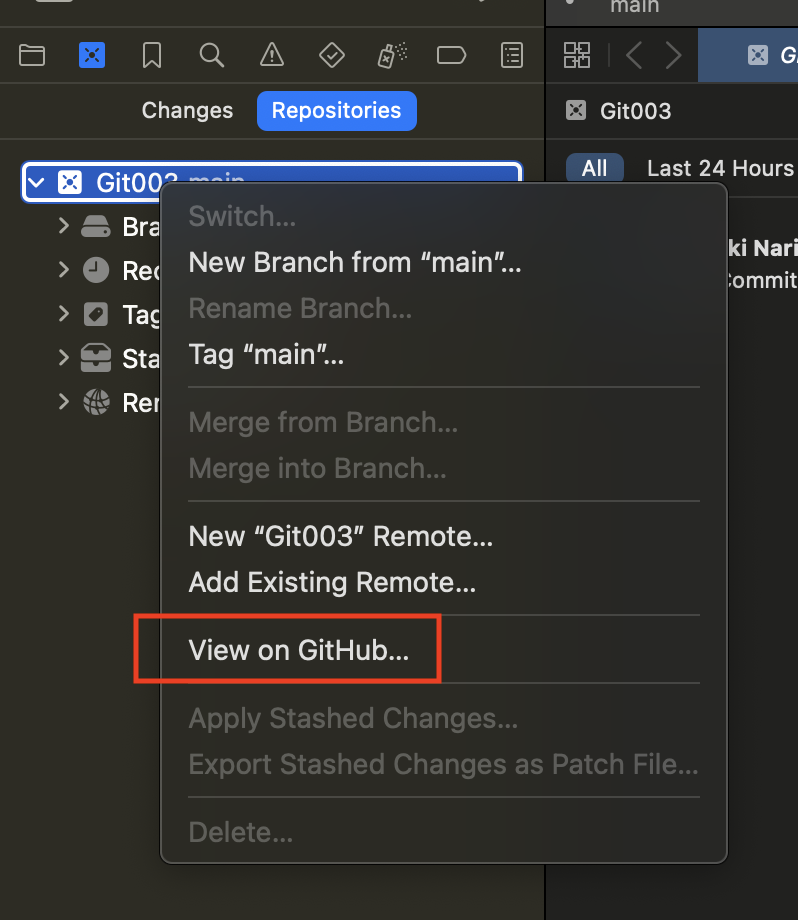
Task: Choose New "Git003" Remote… menu item
Action: pyautogui.click(x=444, y=536)
